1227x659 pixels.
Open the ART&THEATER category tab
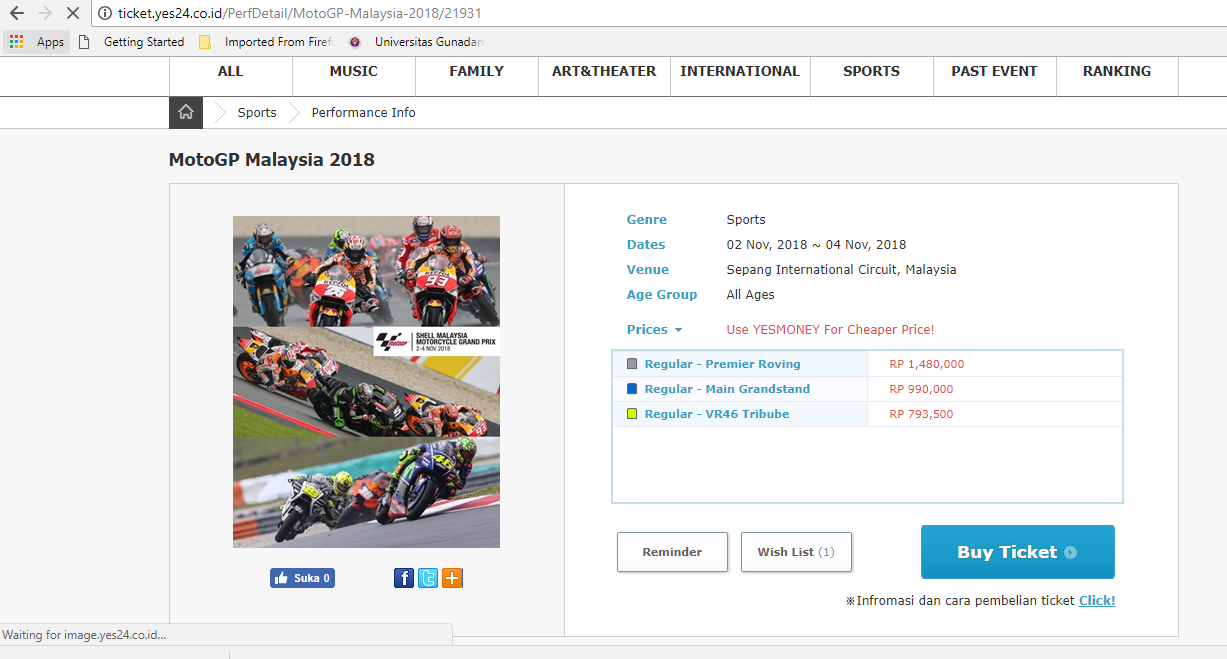tap(604, 72)
